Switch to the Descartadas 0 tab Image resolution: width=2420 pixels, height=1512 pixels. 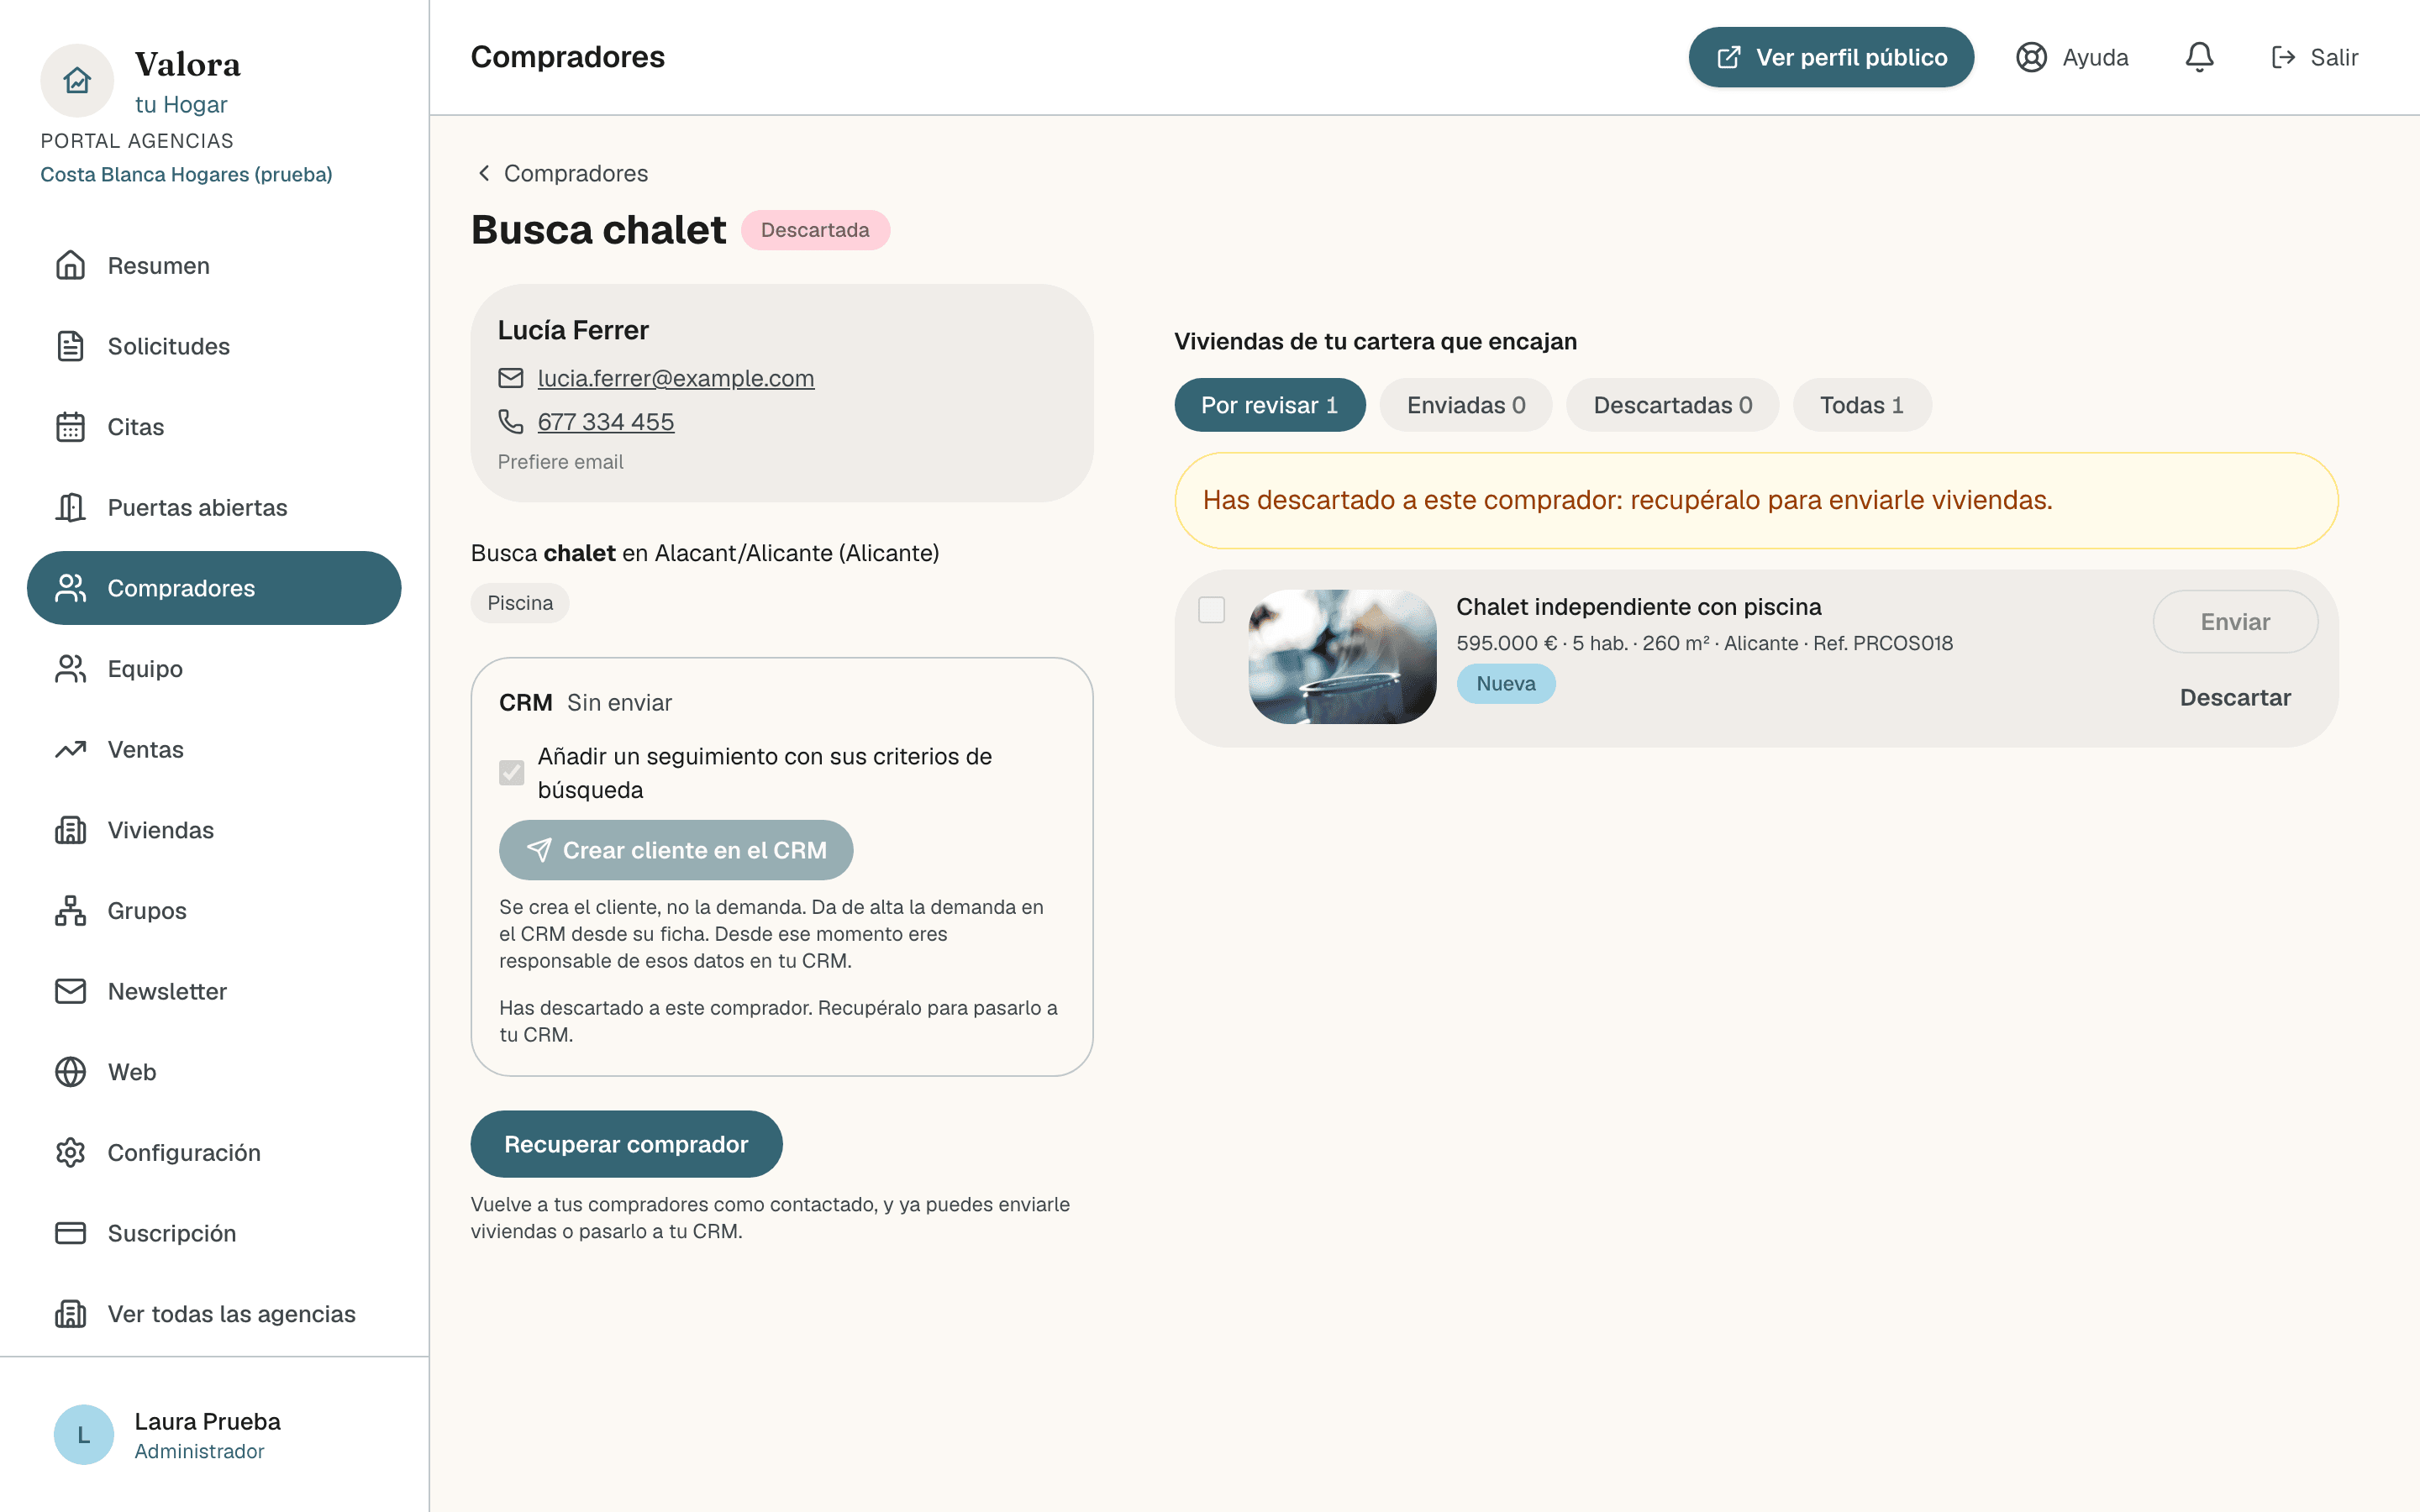tap(1672, 405)
